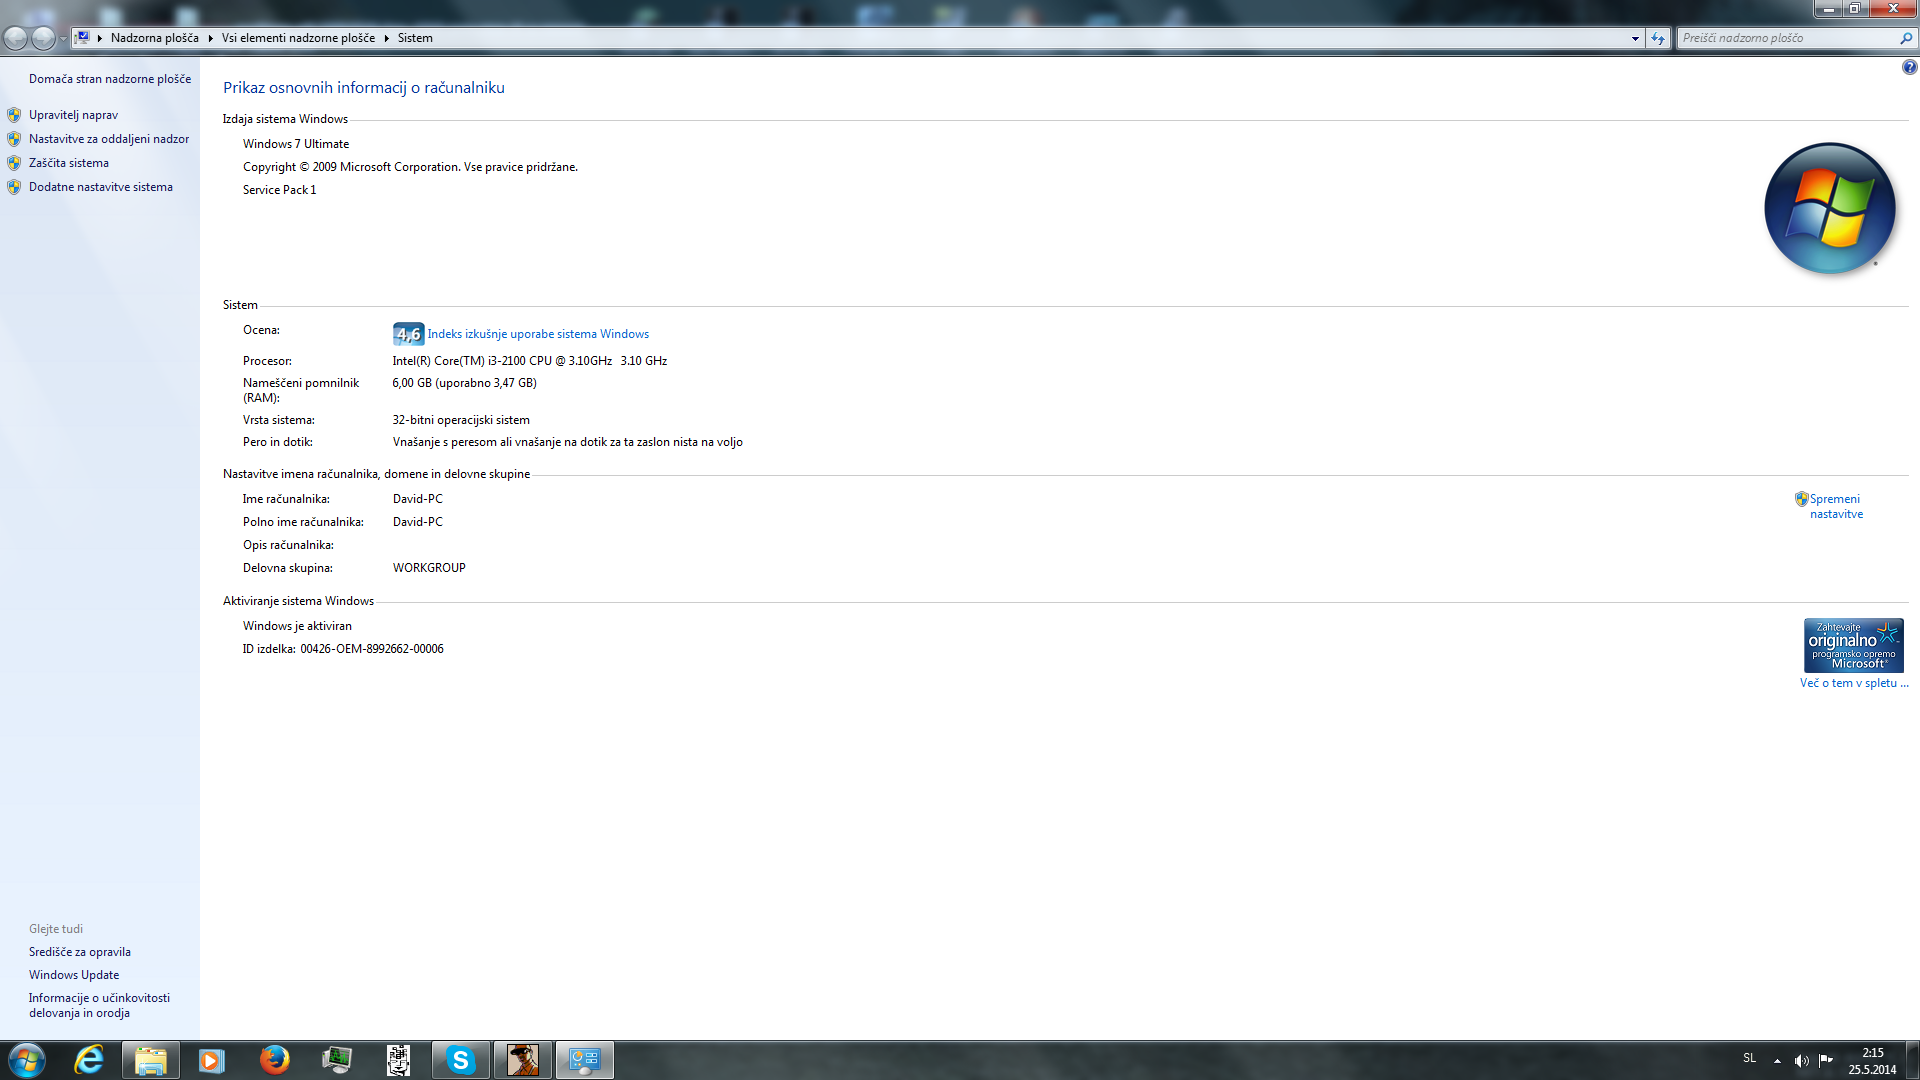Click shield icon beside Nastavitve za oddaljeni nadzor
The width and height of the screenshot is (1920, 1080).
tap(14, 139)
